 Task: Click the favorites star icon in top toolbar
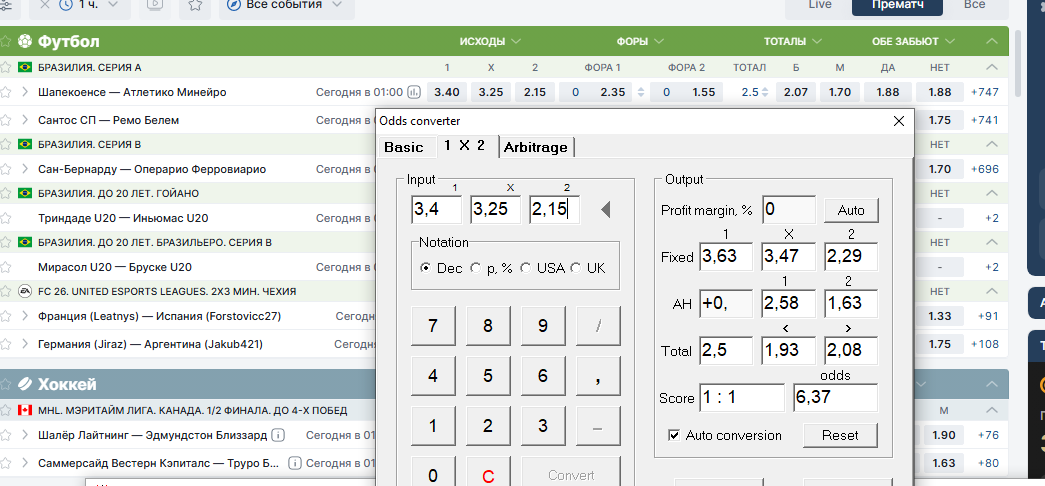pyautogui.click(x=194, y=5)
